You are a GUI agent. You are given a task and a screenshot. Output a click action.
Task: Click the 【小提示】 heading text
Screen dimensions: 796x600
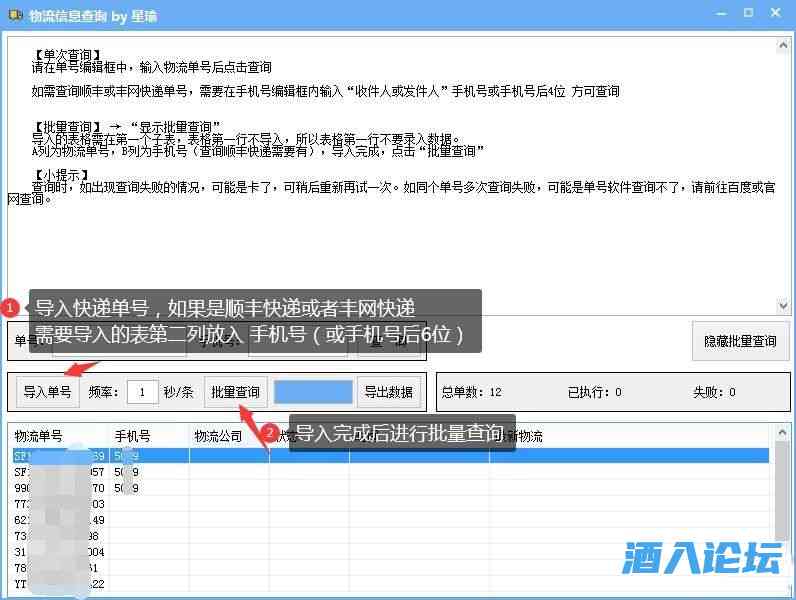click(61, 175)
